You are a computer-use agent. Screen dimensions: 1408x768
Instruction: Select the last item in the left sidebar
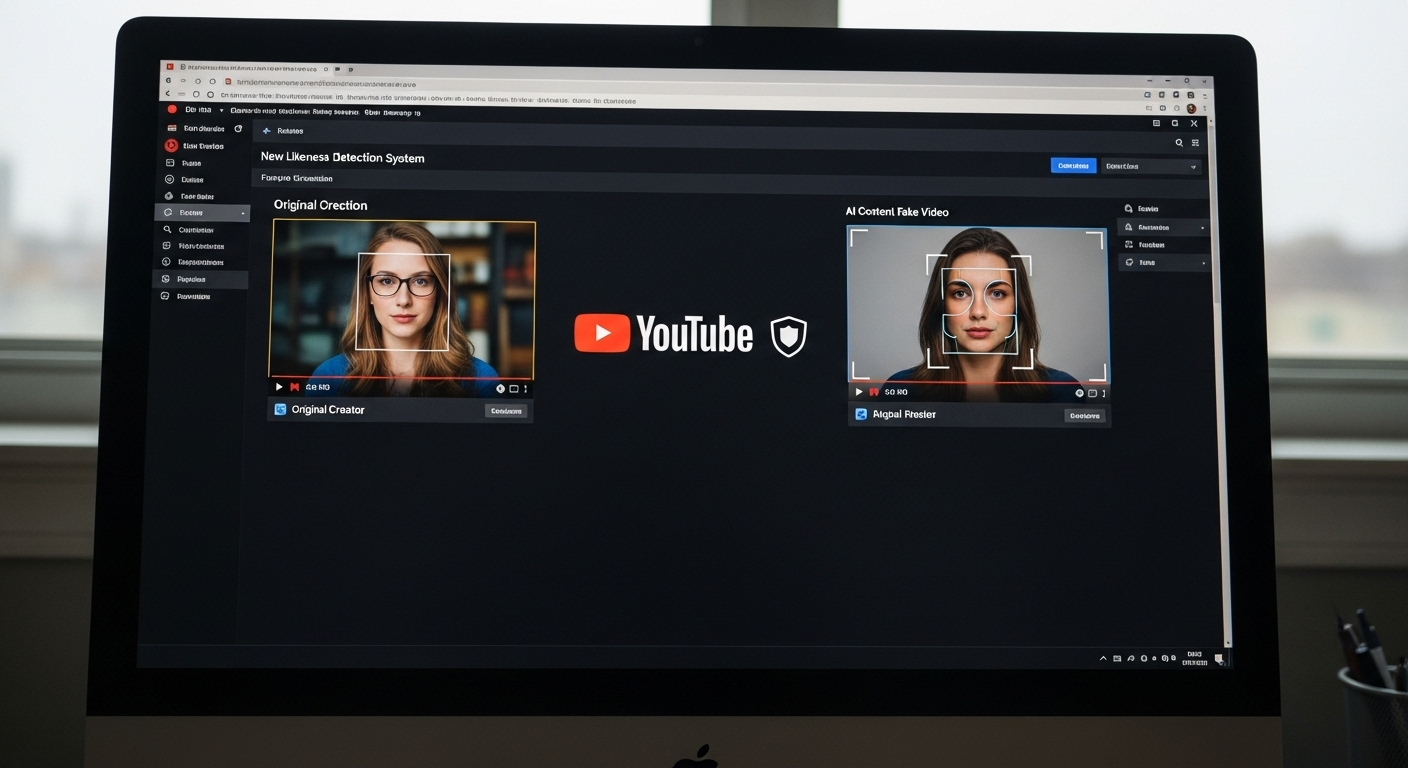click(194, 297)
